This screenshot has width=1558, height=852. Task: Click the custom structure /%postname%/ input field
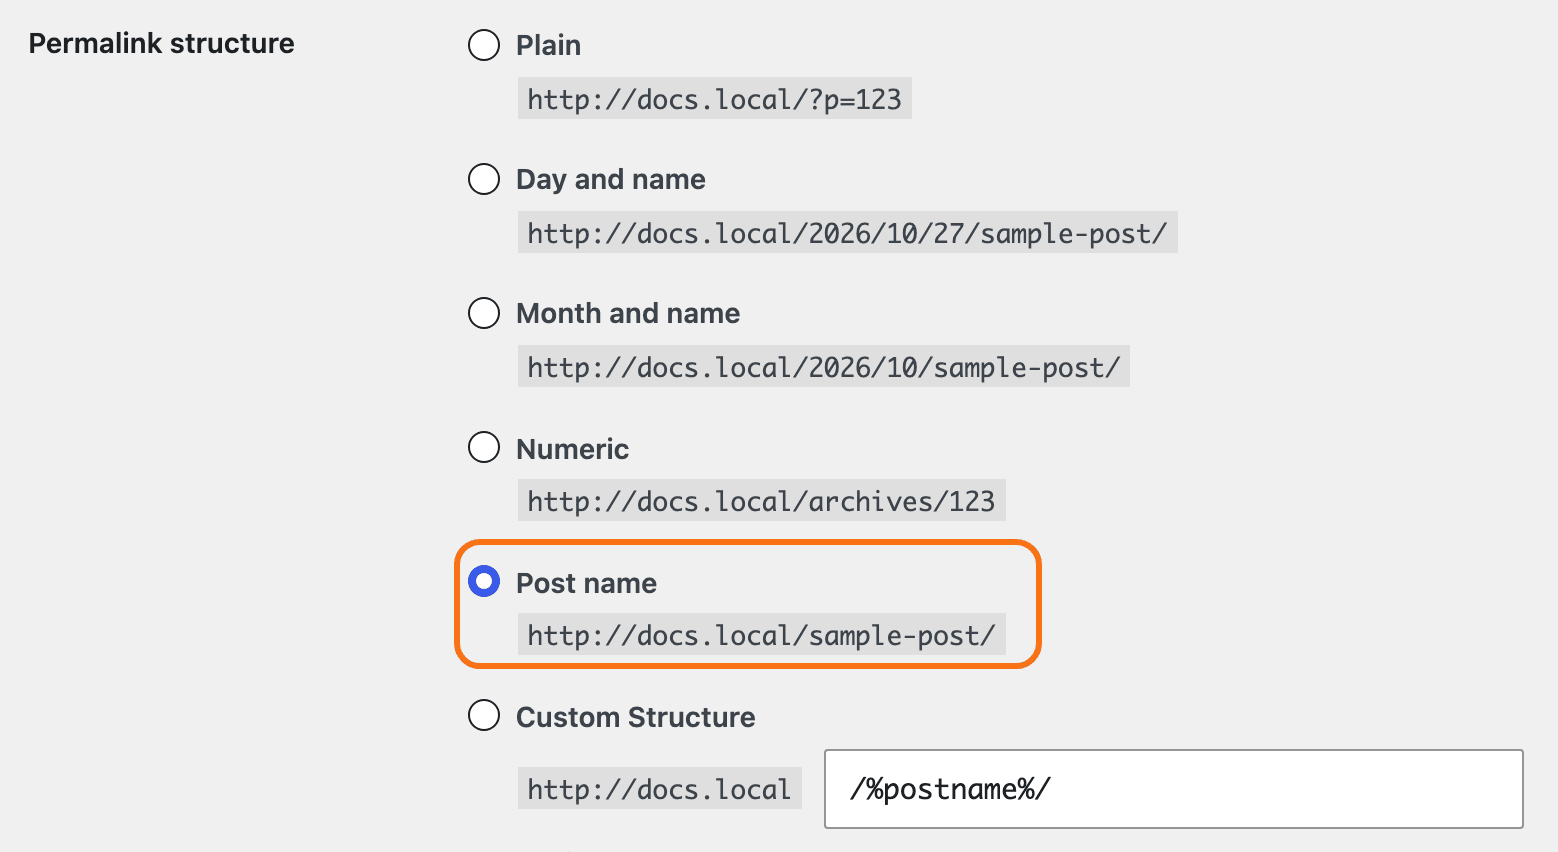tap(1173, 789)
